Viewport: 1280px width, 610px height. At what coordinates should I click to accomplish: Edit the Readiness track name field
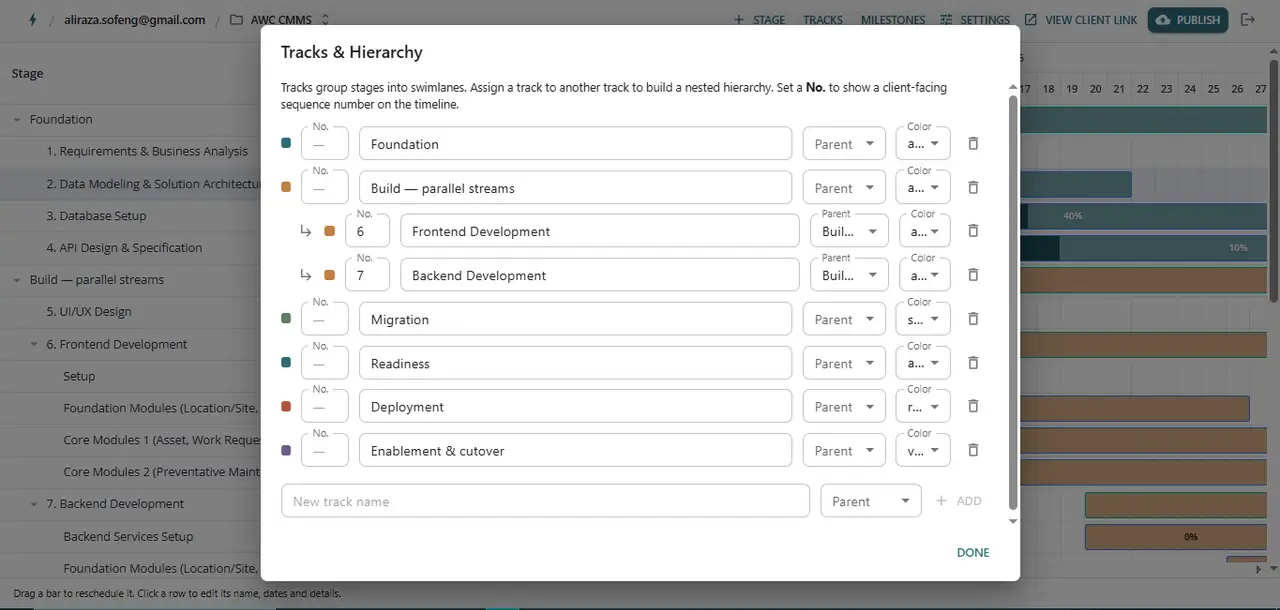[x=575, y=363]
